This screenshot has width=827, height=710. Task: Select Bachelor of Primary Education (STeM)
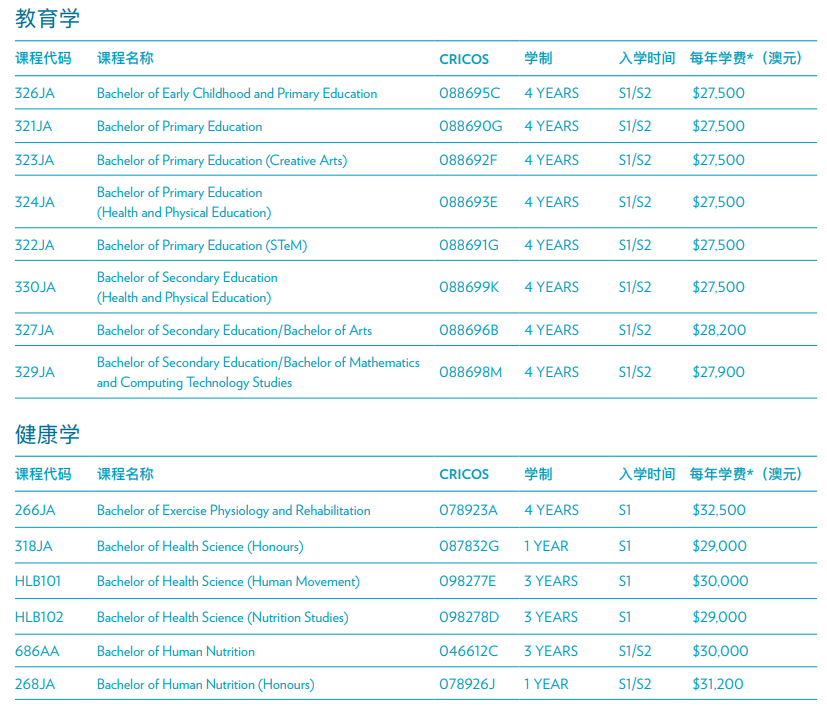click(202, 245)
